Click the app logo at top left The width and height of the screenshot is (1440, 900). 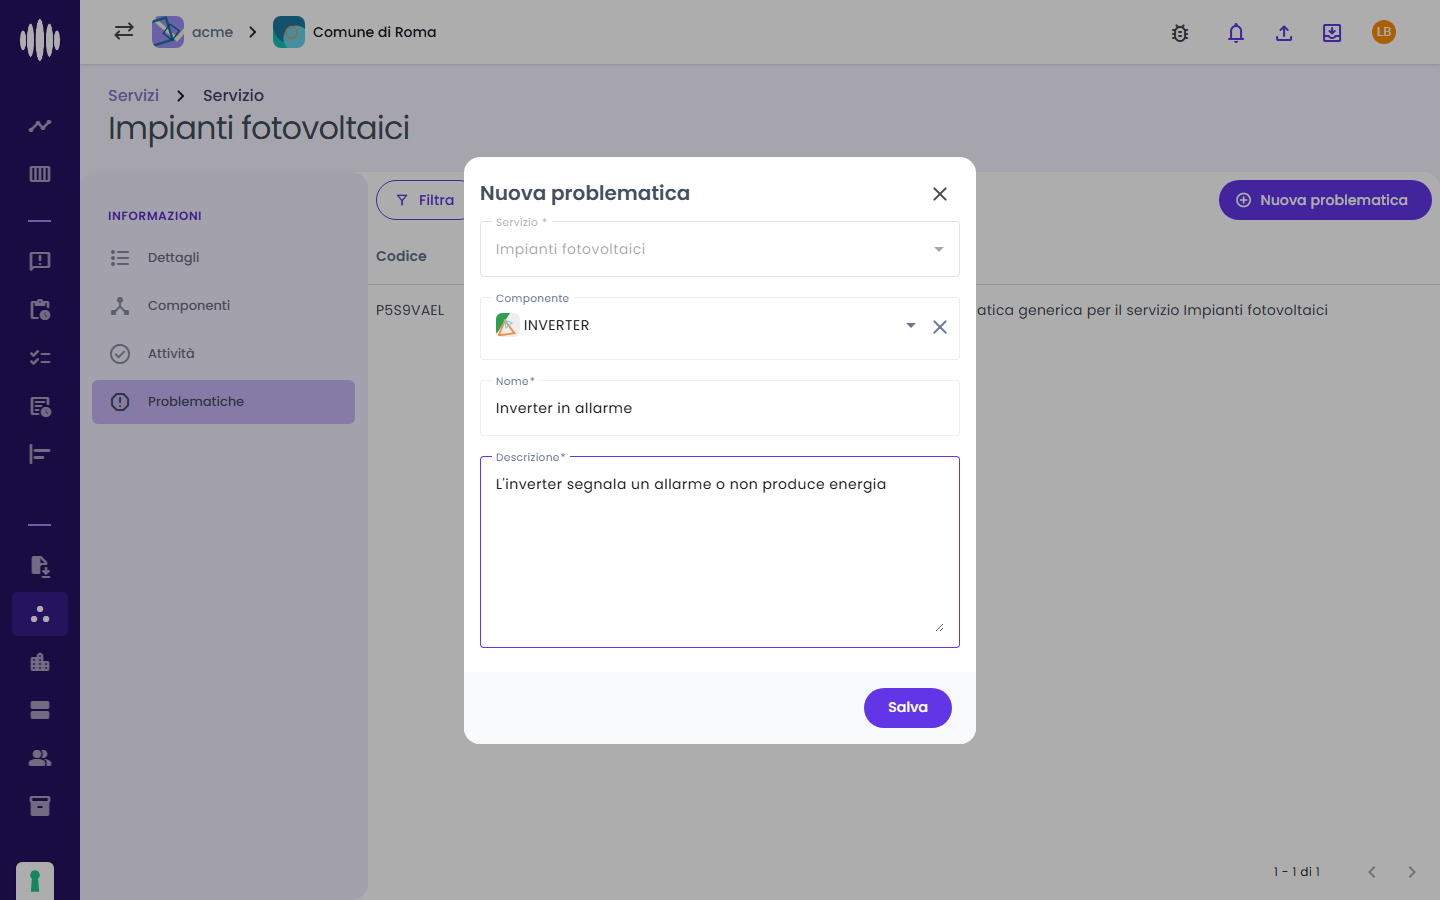coord(40,40)
